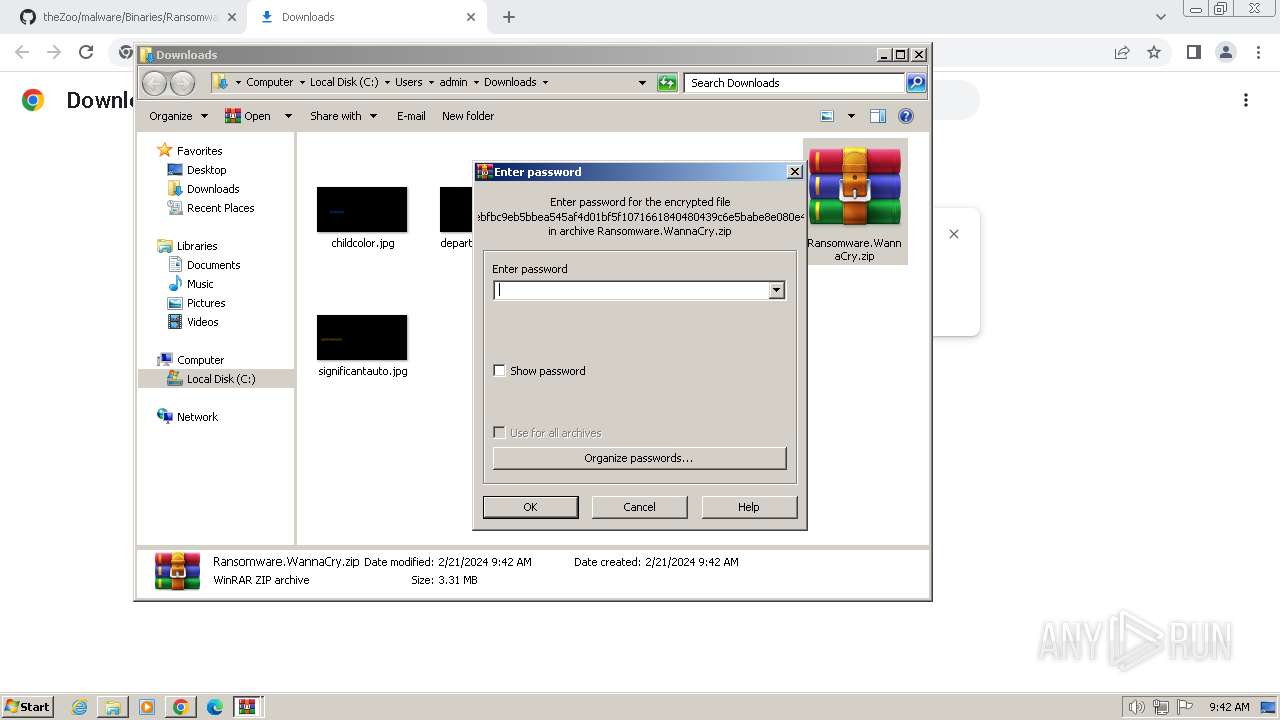1280x720 pixels.
Task: Bookmark this page with the star icon
Action: [x=1154, y=52]
